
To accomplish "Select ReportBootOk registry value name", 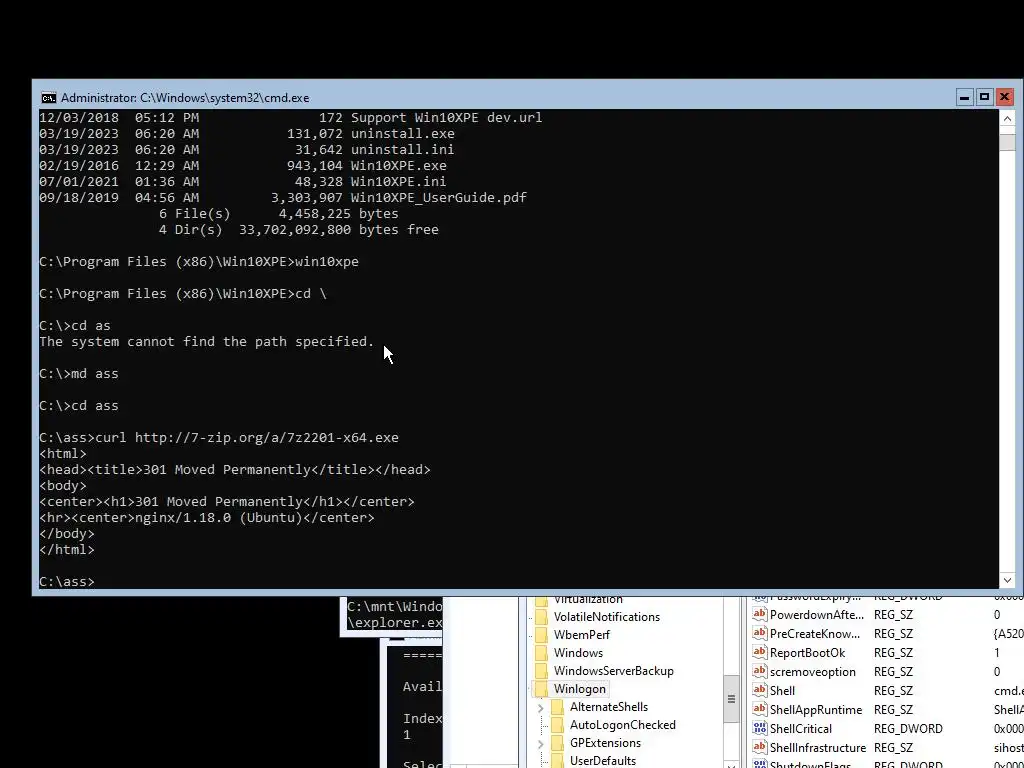I will click(807, 652).
